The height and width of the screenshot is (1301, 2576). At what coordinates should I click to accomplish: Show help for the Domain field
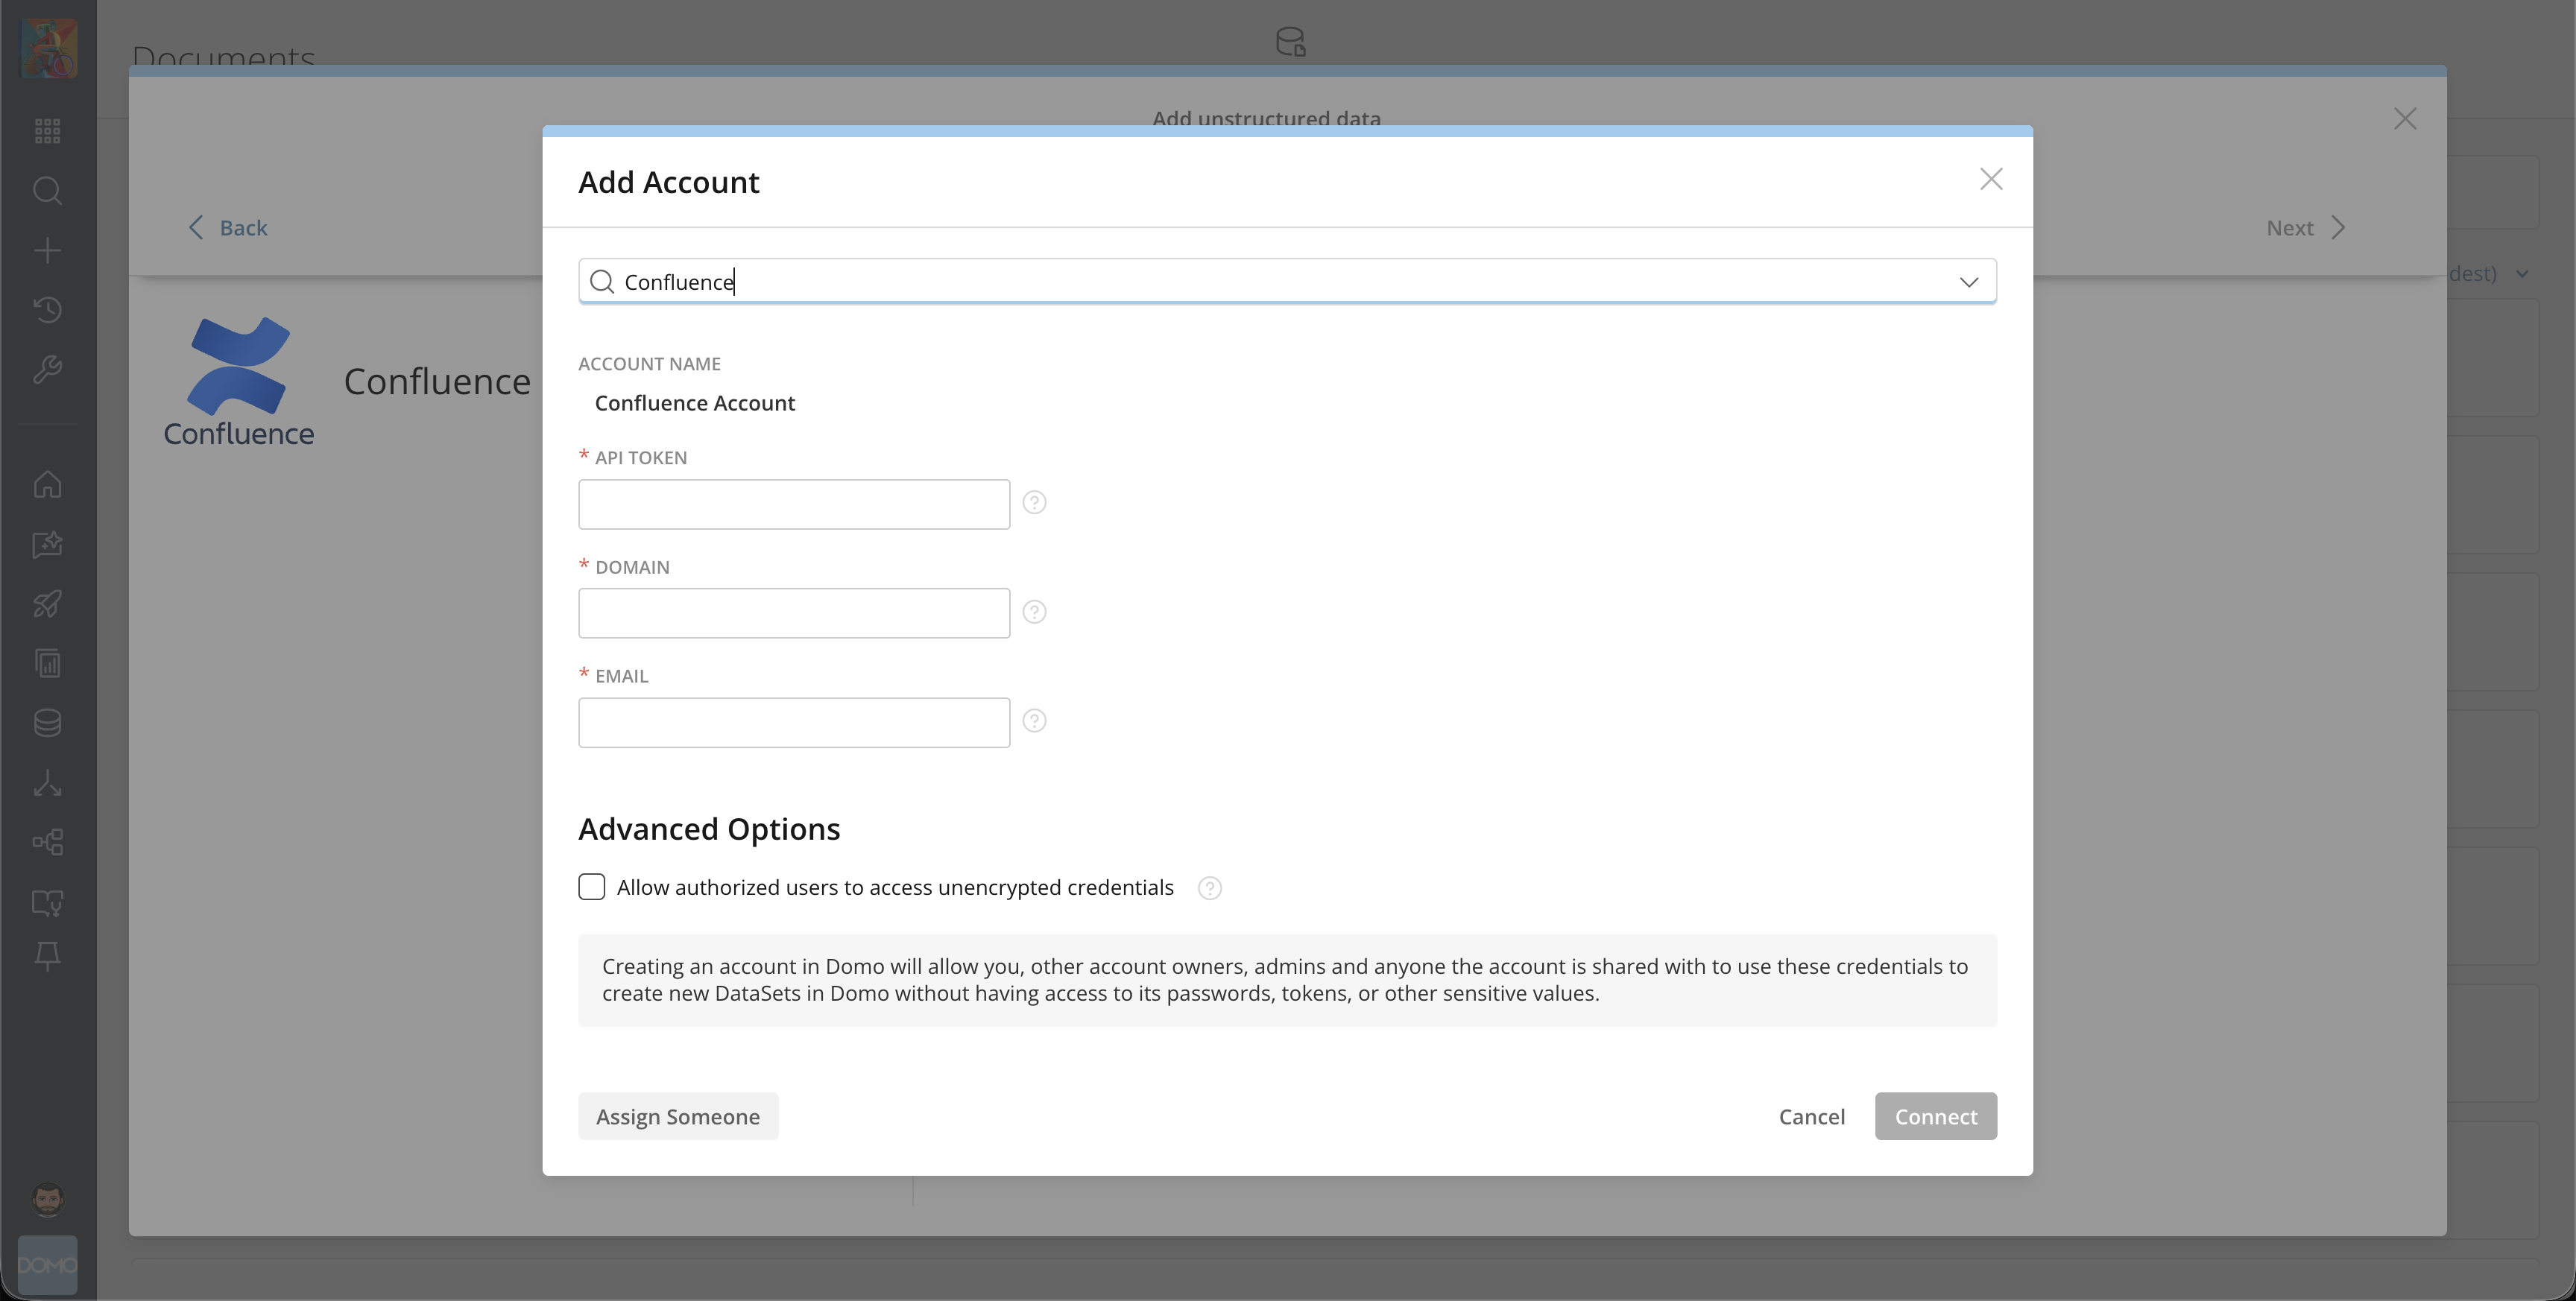click(x=1035, y=611)
